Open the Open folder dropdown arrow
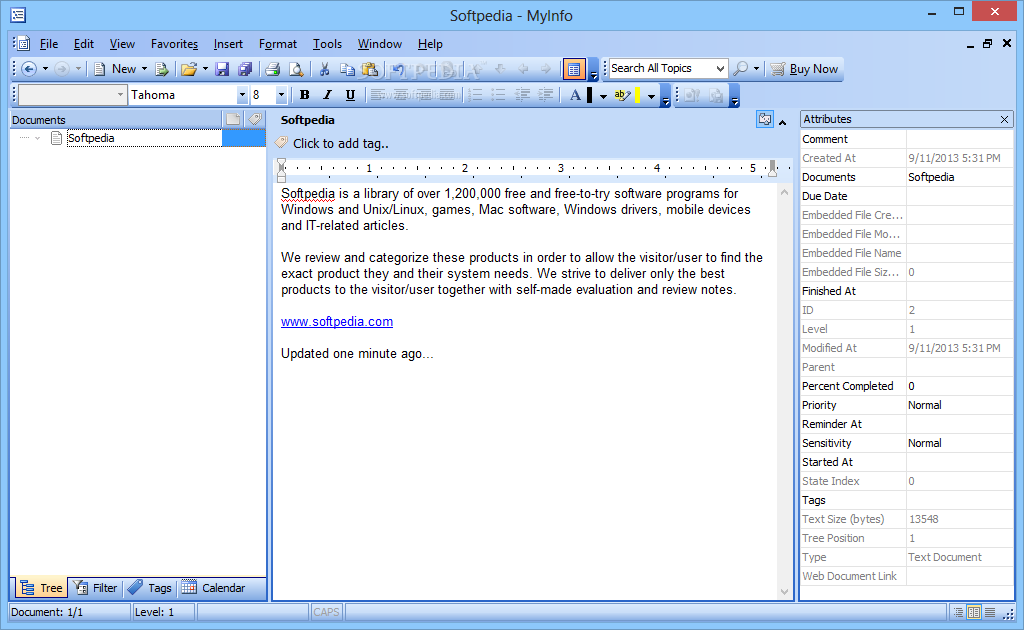 pos(205,69)
